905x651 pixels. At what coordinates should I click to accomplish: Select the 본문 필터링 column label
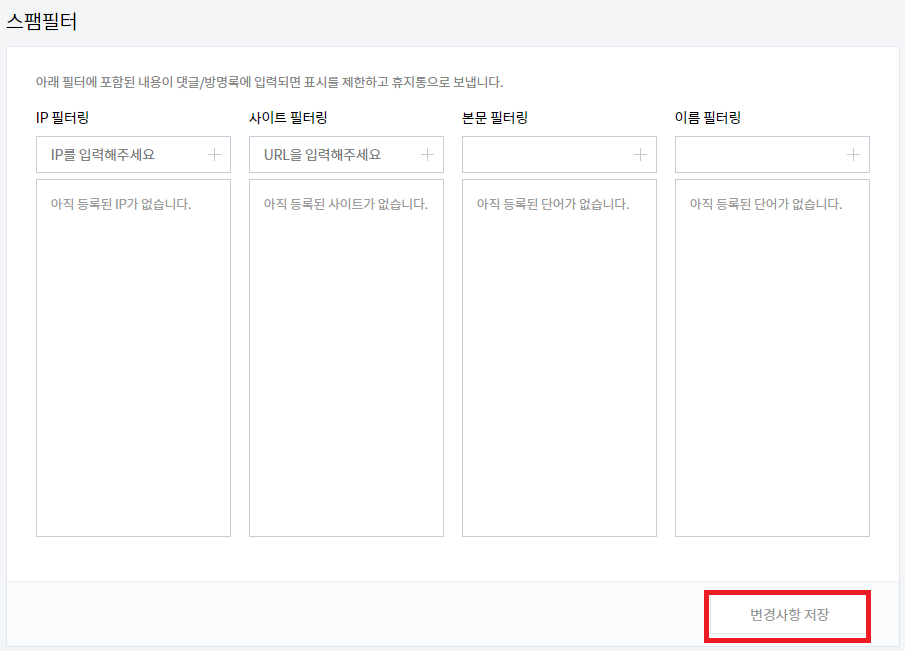click(x=495, y=118)
